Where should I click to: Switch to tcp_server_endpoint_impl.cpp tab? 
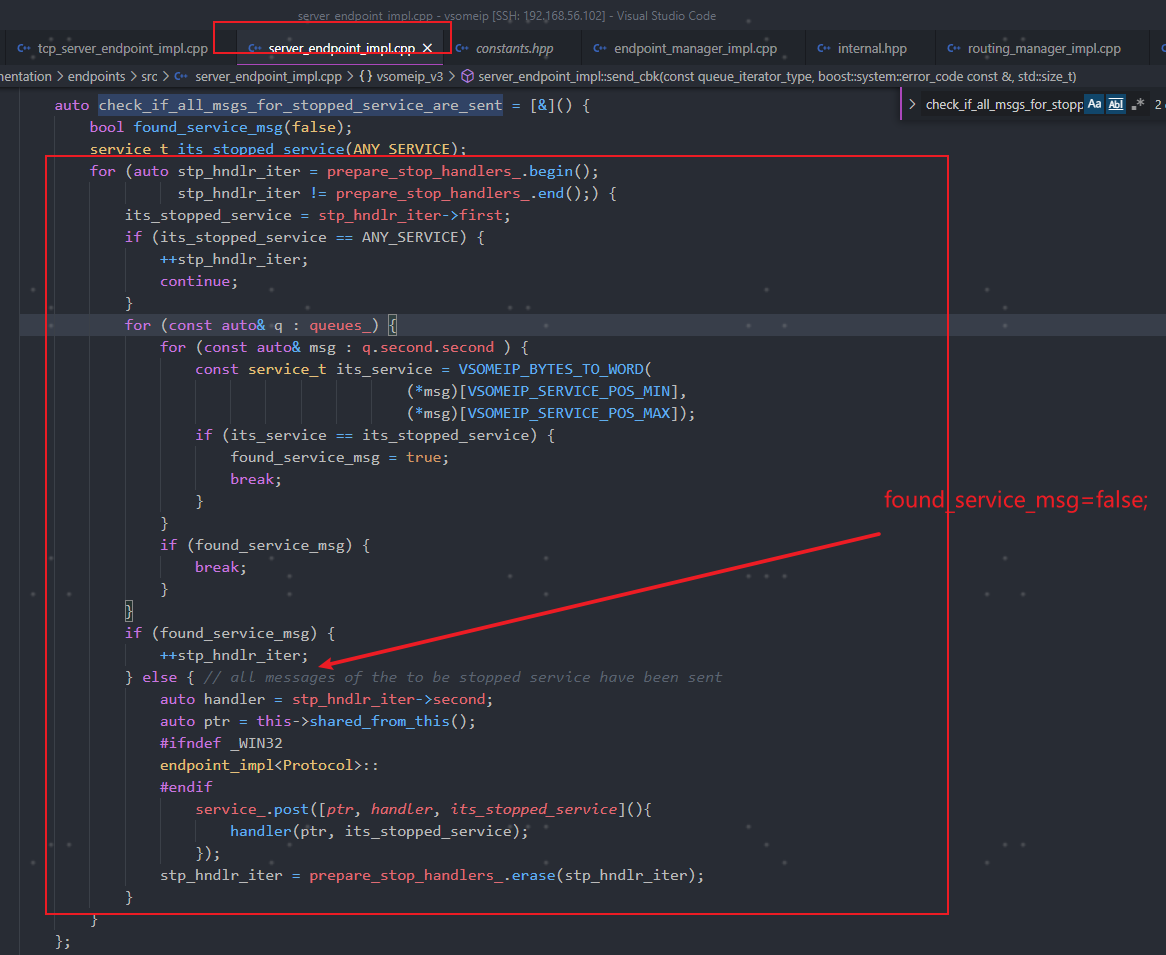tap(123, 48)
